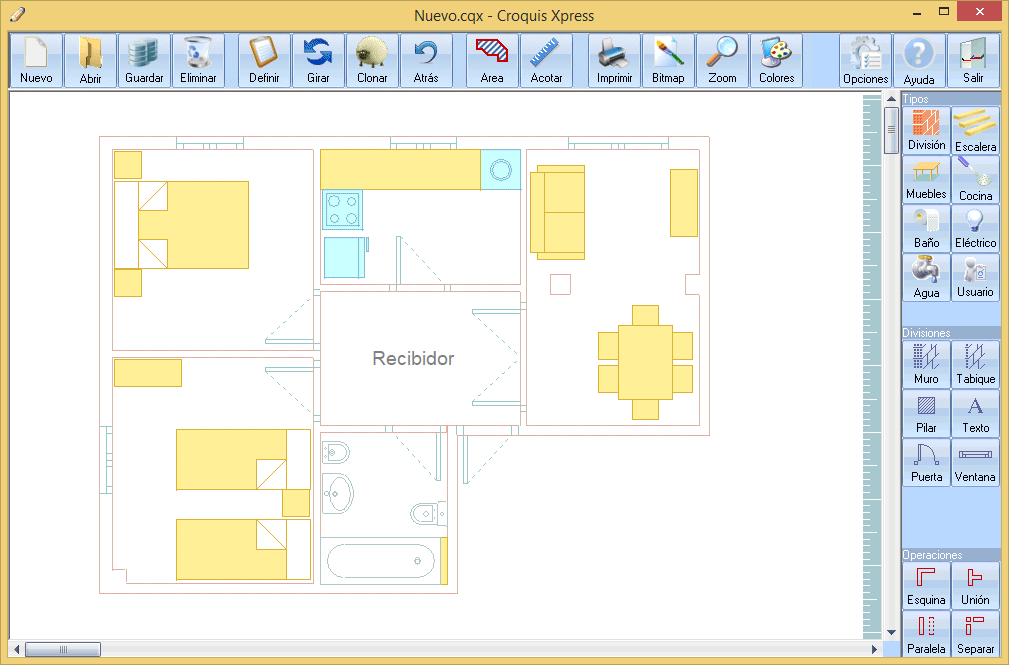Choose the Muebles furniture type
This screenshot has height=665, width=1009.
(926, 180)
